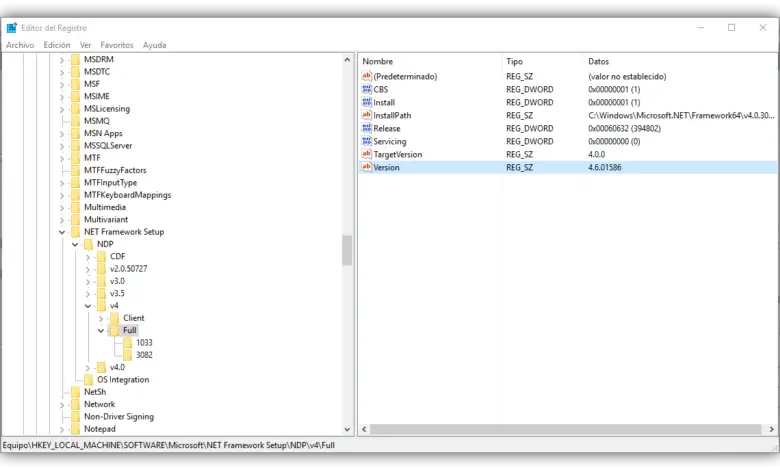Open the Favoritos menu

[117, 45]
